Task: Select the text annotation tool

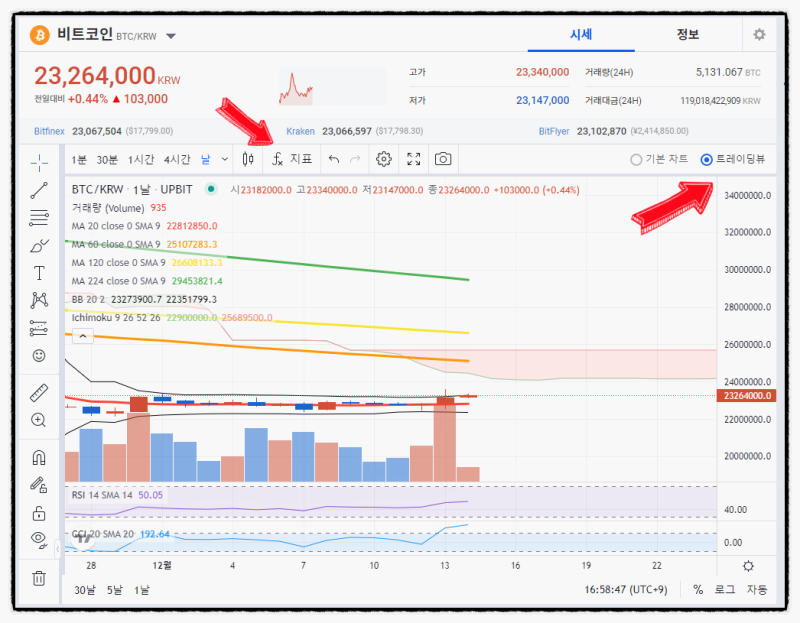Action: (39, 273)
